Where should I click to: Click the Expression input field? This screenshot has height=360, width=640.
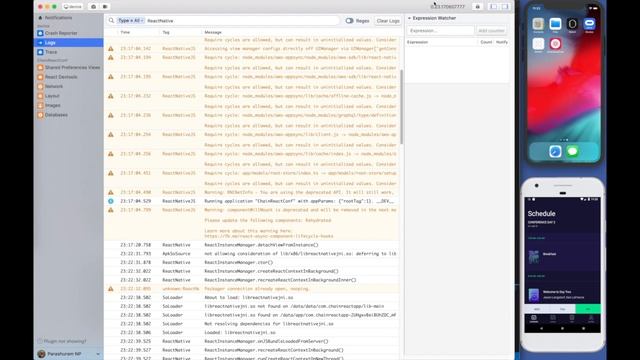440,31
